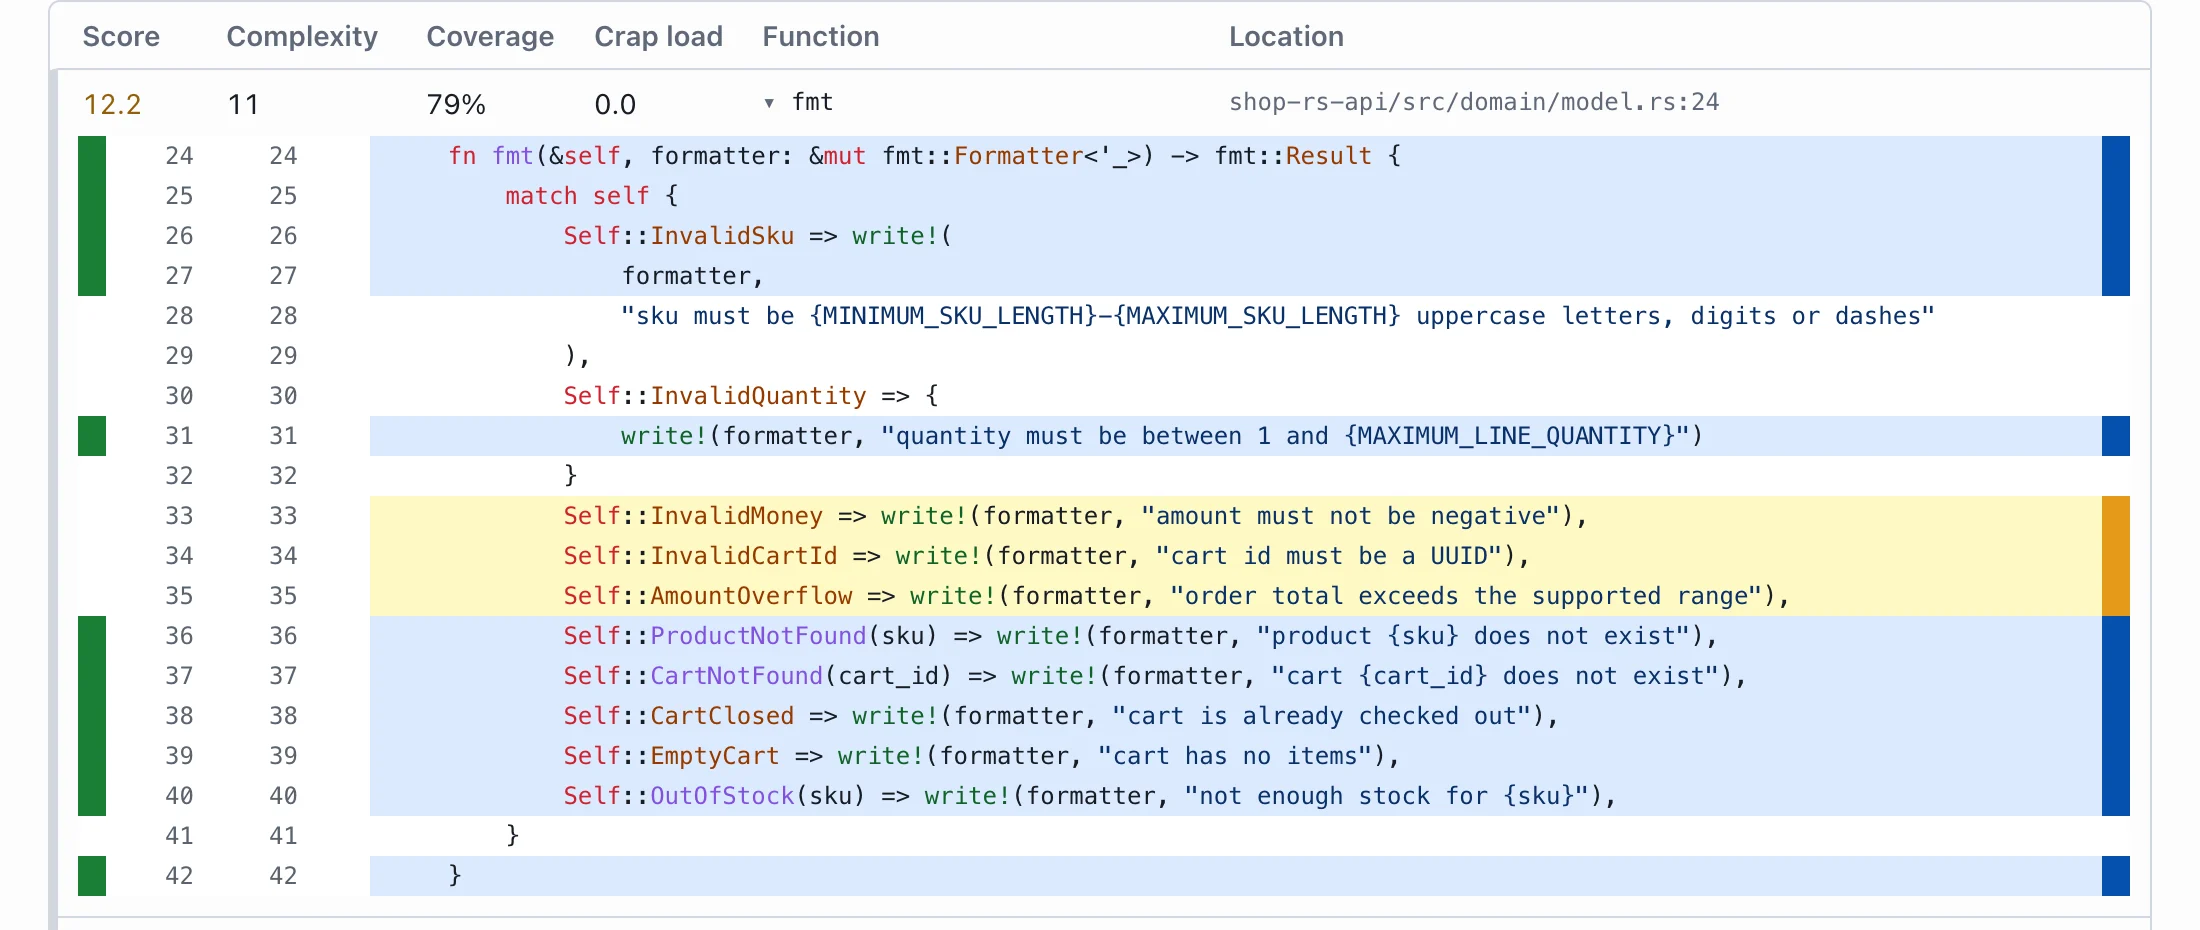Click the Self::CartNotFound code line
The image size is (2200, 930).
[x=1235, y=676]
